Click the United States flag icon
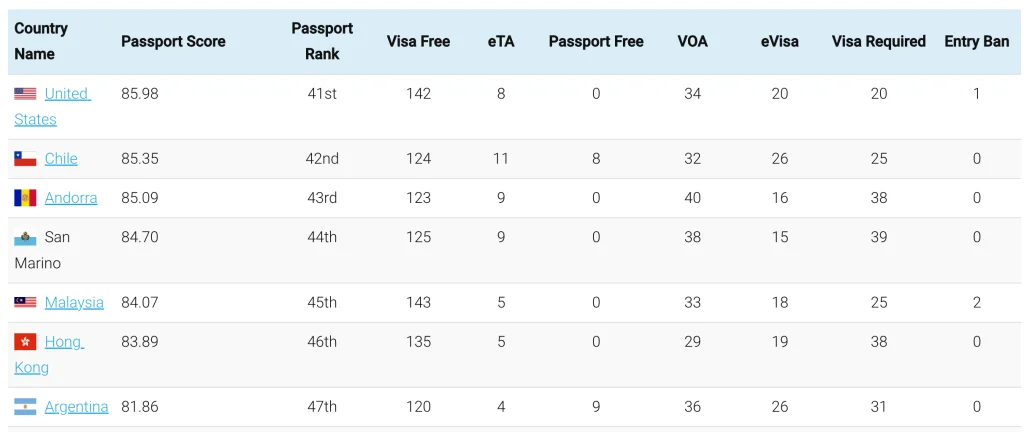The width and height of the screenshot is (1024, 432). [25, 93]
